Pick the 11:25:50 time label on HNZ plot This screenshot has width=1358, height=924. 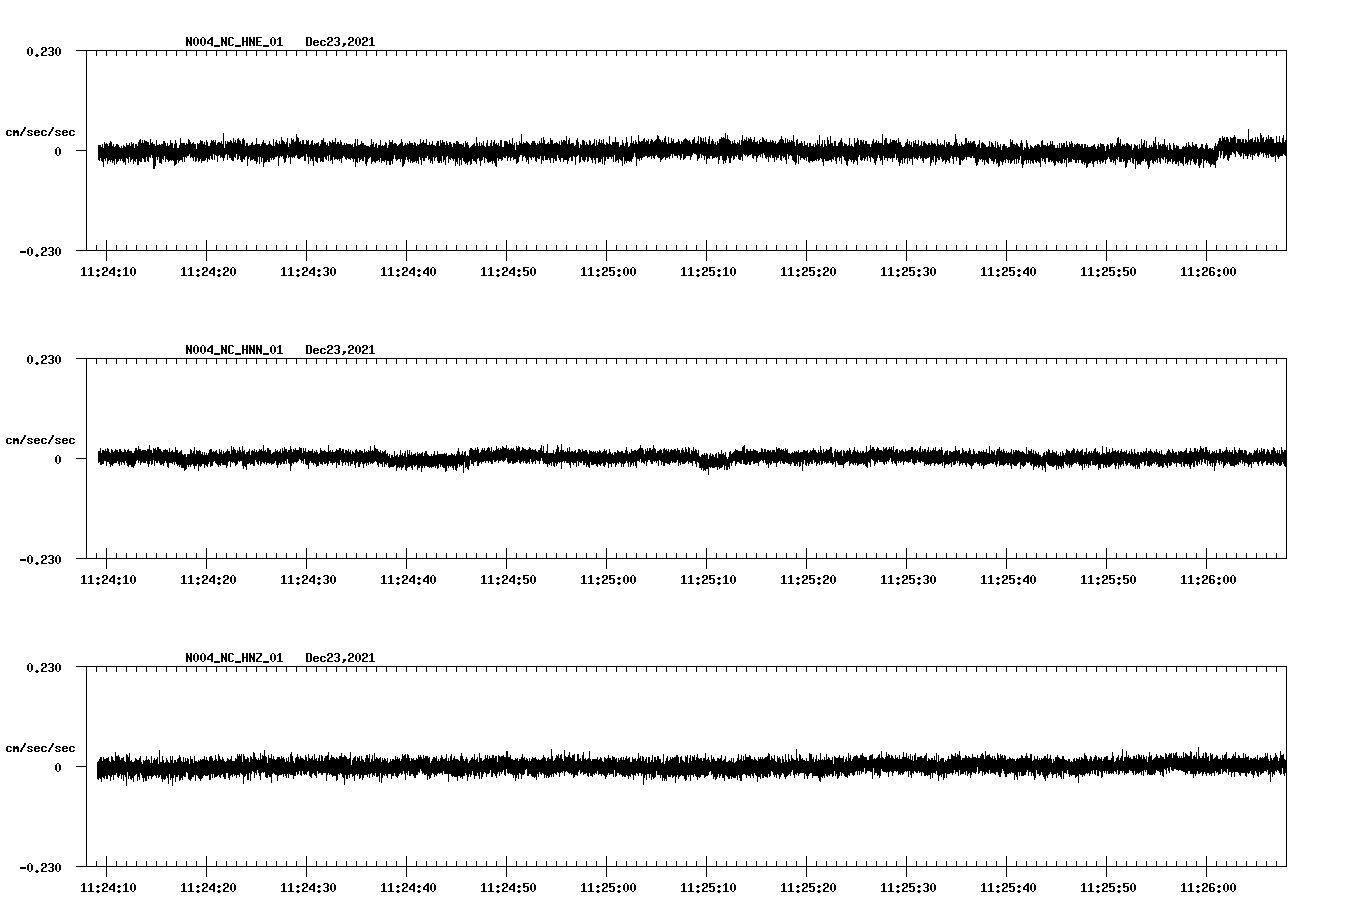[1108, 888]
